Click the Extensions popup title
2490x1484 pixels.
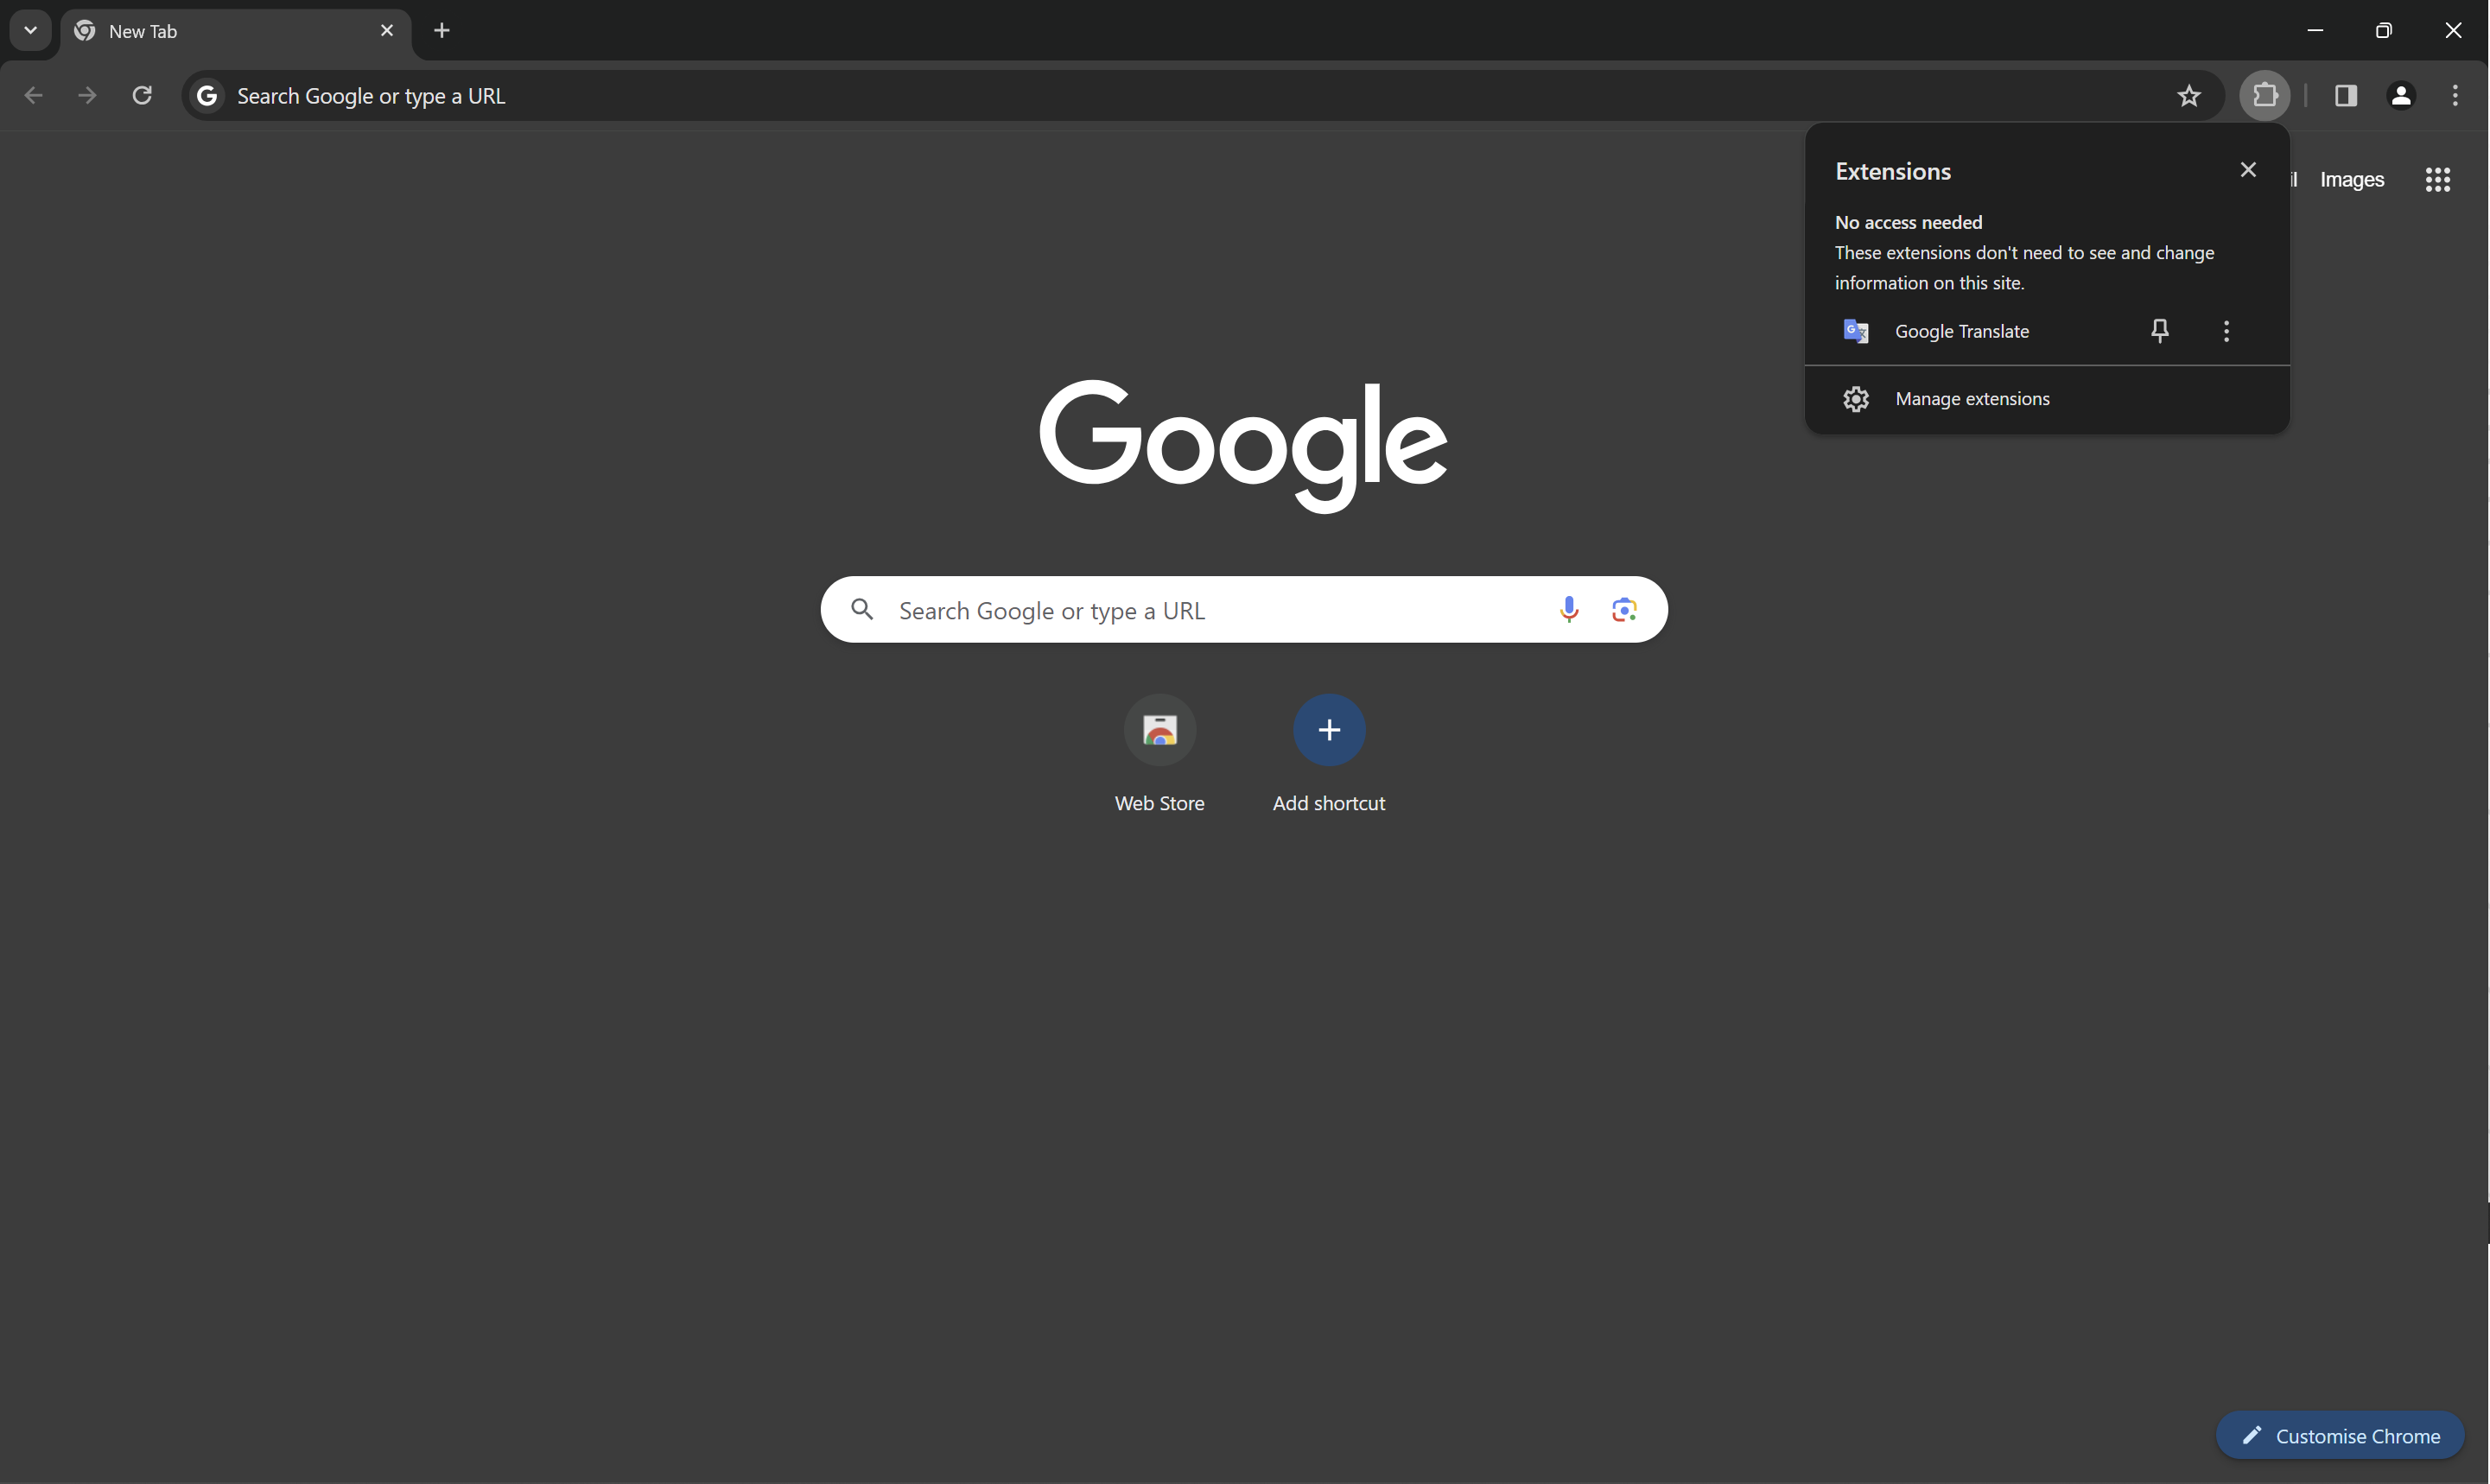click(x=1892, y=171)
